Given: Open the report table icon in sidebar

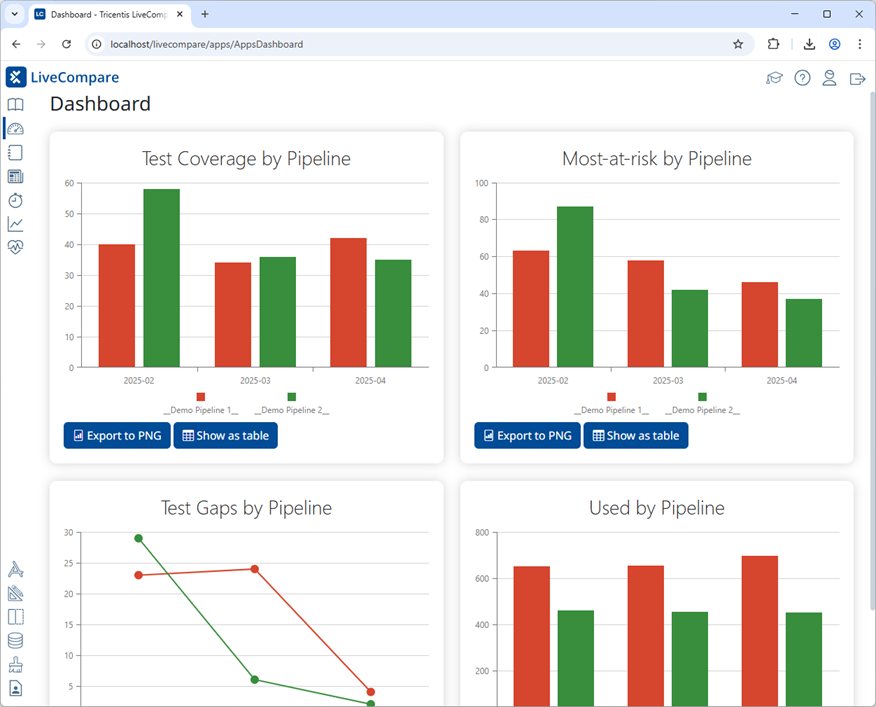Looking at the screenshot, I should point(14,176).
